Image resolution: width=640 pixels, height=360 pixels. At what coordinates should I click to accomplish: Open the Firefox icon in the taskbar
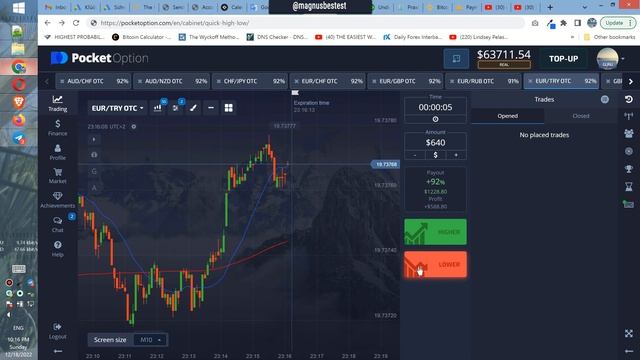click(x=19, y=120)
